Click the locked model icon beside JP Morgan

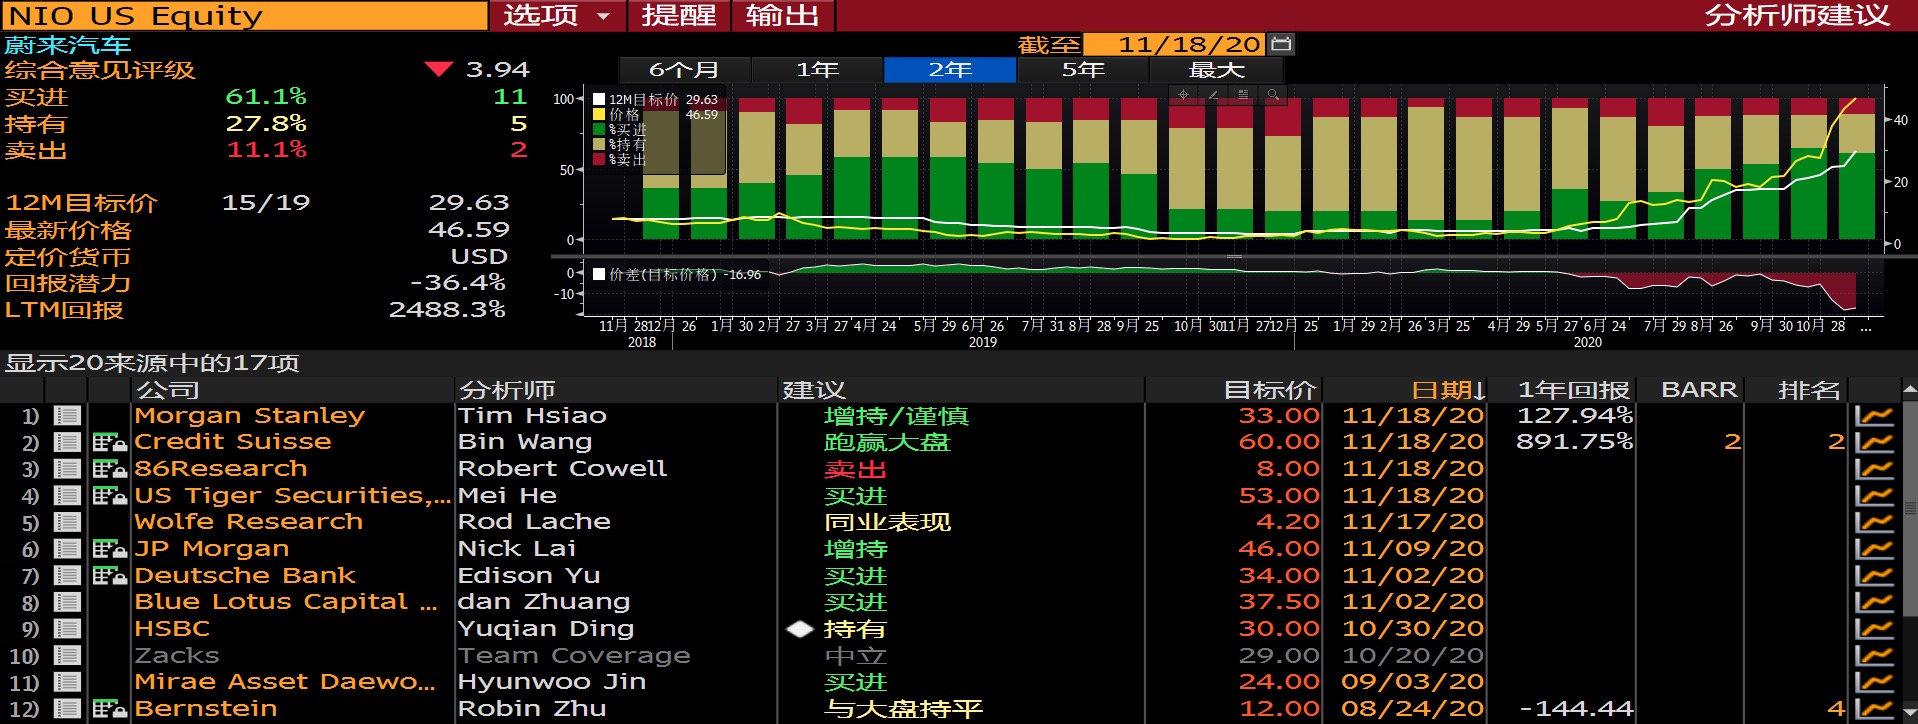coord(109,548)
